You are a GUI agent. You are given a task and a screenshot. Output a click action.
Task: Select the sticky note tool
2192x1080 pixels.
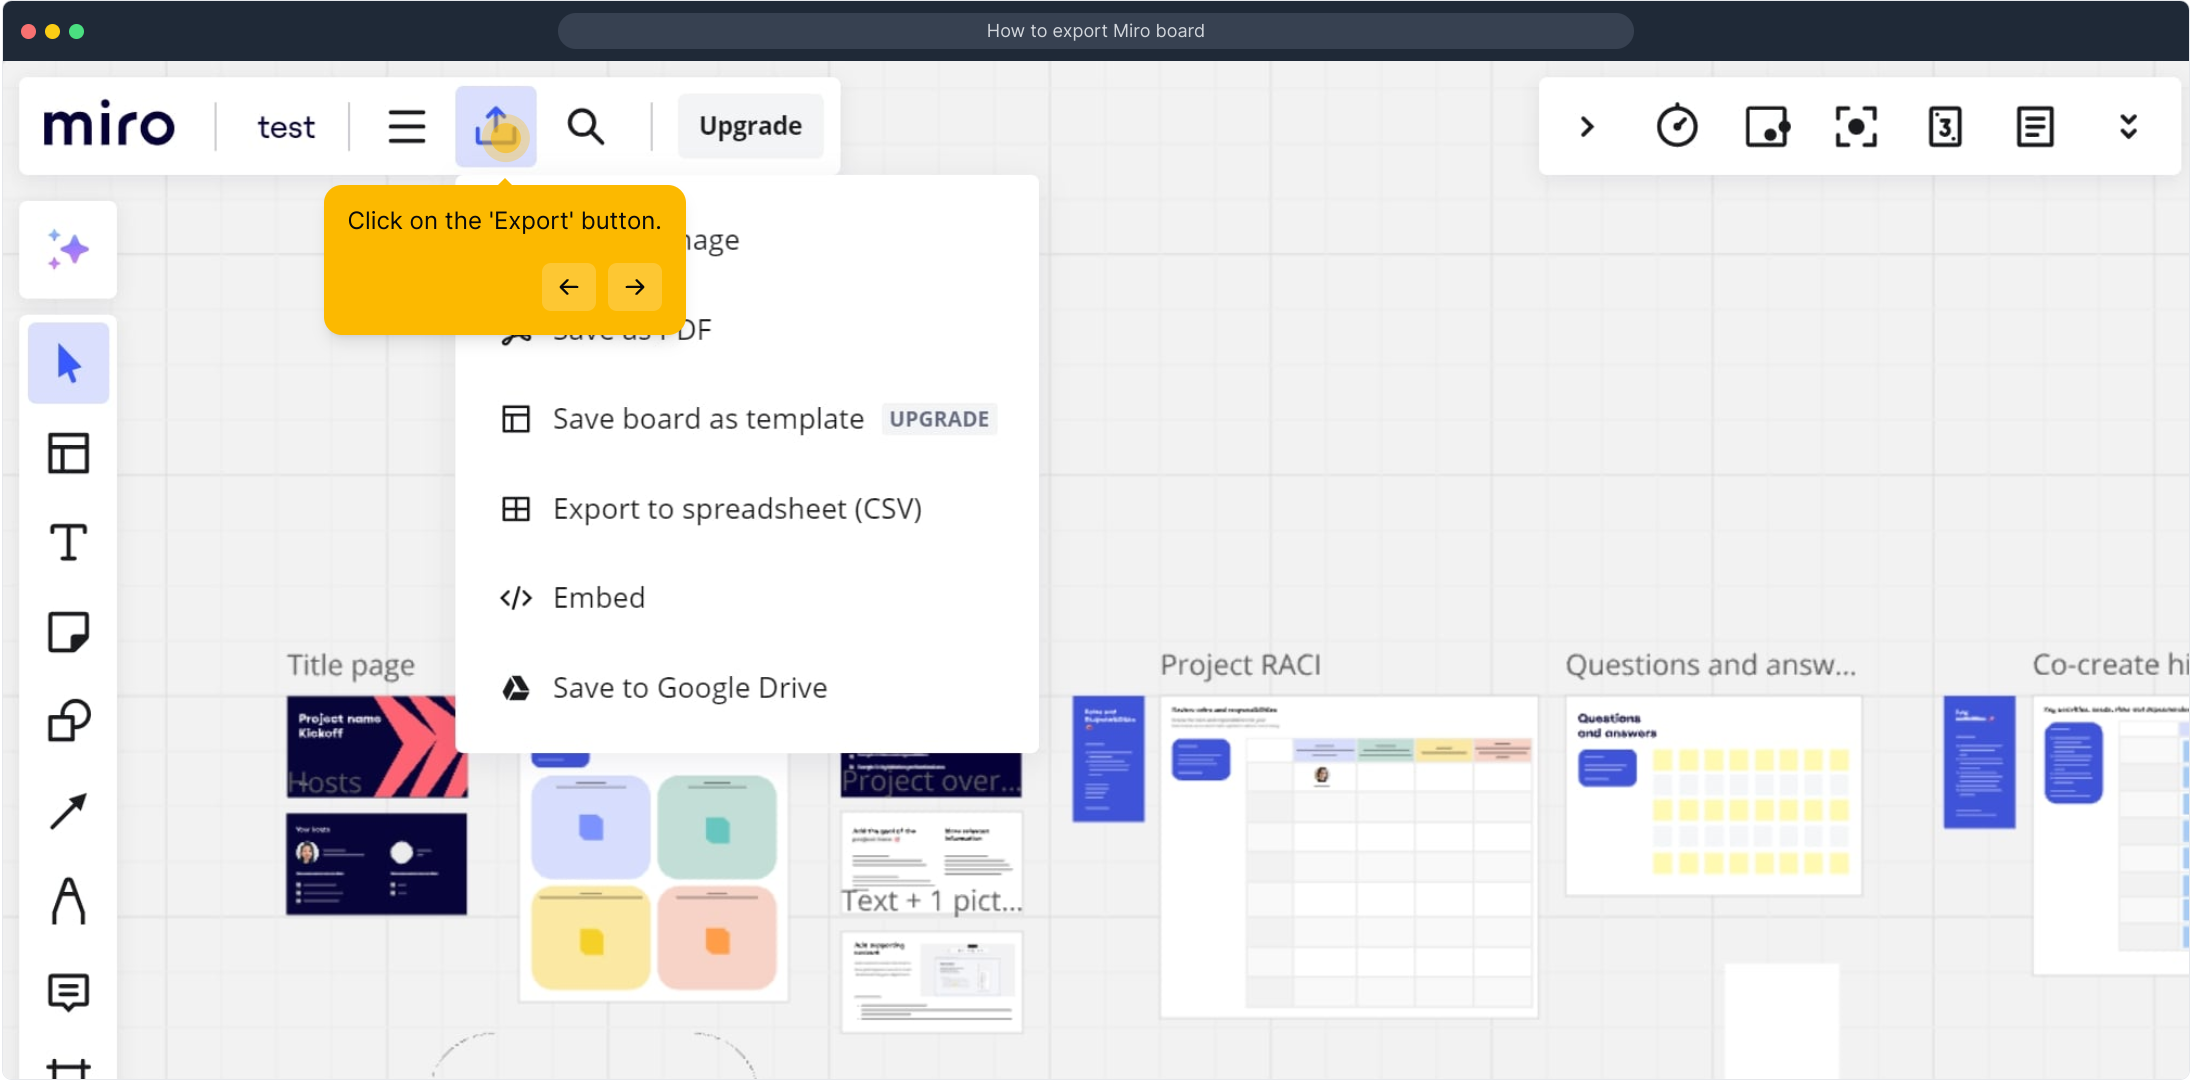[68, 632]
